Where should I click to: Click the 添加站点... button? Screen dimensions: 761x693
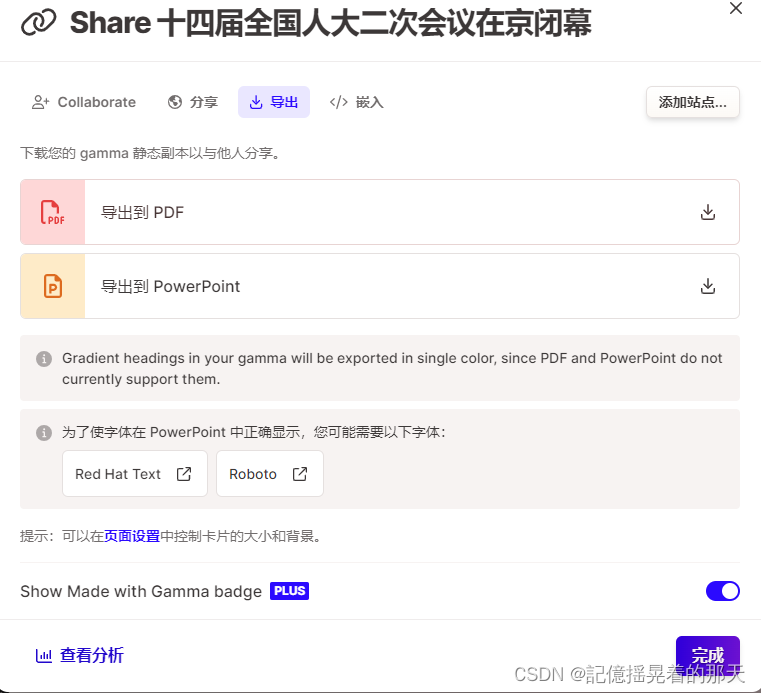(693, 102)
